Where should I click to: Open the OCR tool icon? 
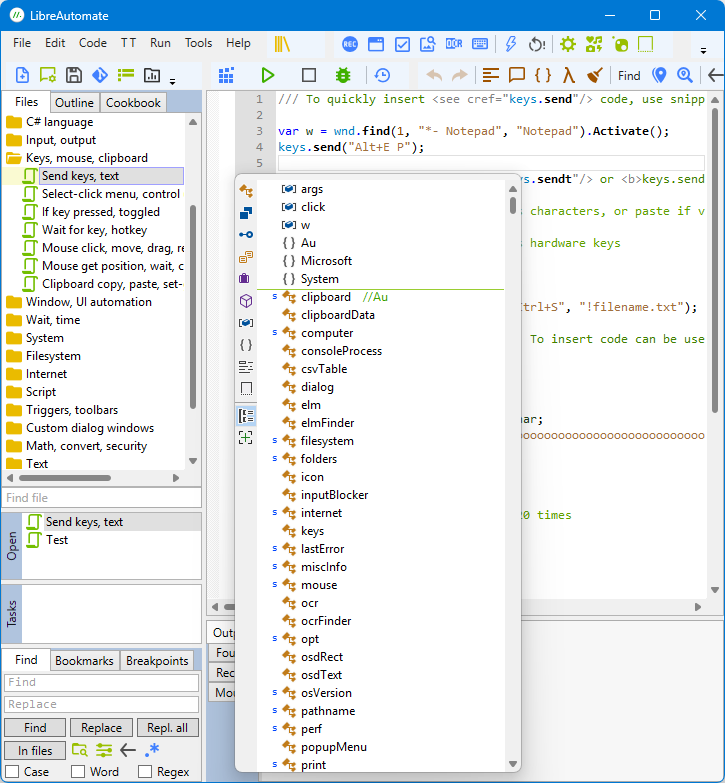tap(454, 44)
